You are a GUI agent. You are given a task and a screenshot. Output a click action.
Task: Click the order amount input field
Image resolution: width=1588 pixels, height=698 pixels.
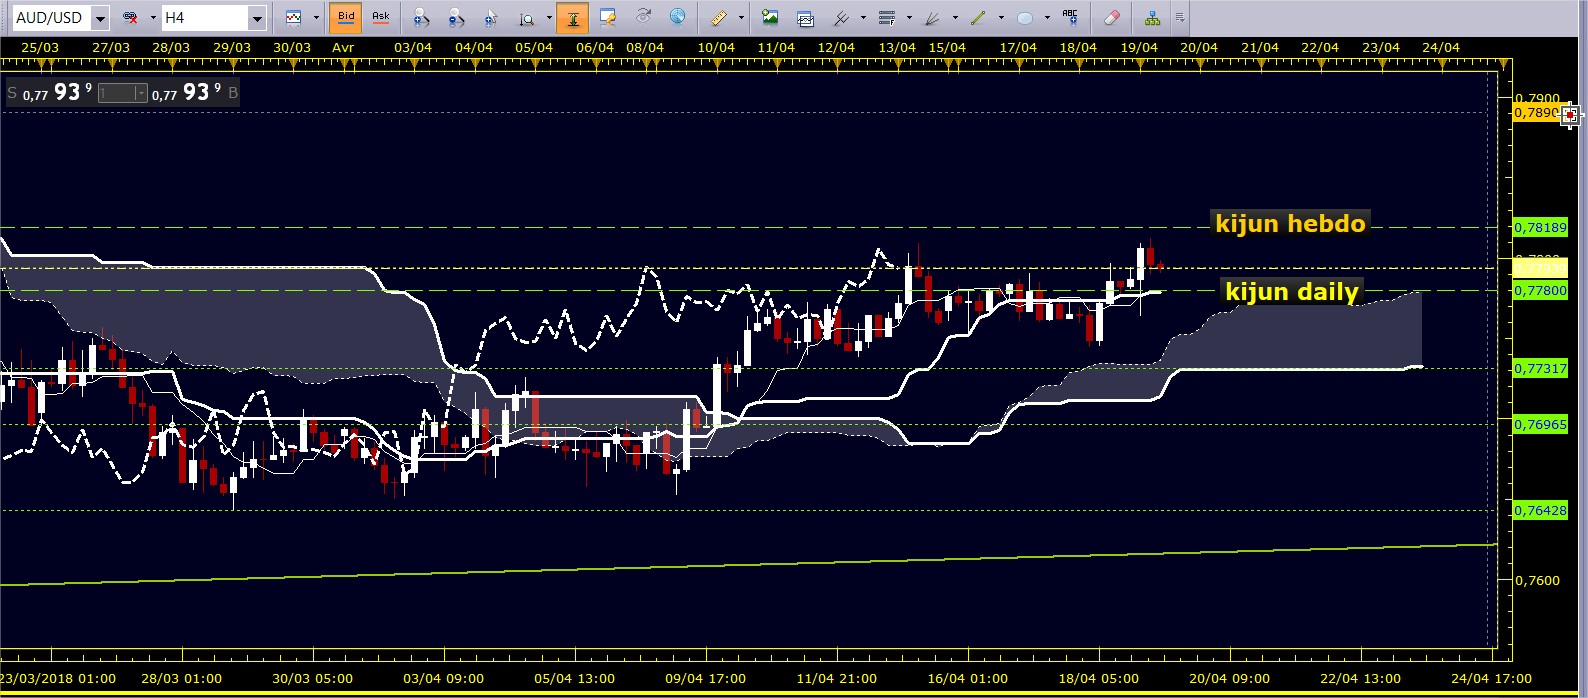coord(116,93)
